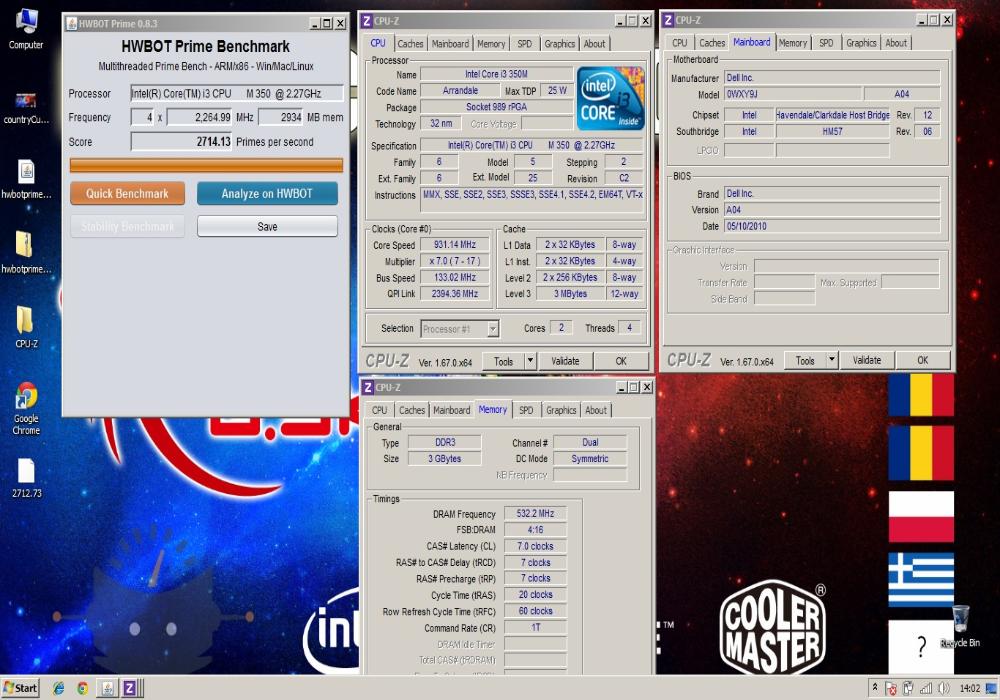Click the QPI Link 2394.36 MHz value
The width and height of the screenshot is (1000, 700).
pyautogui.click(x=455, y=294)
